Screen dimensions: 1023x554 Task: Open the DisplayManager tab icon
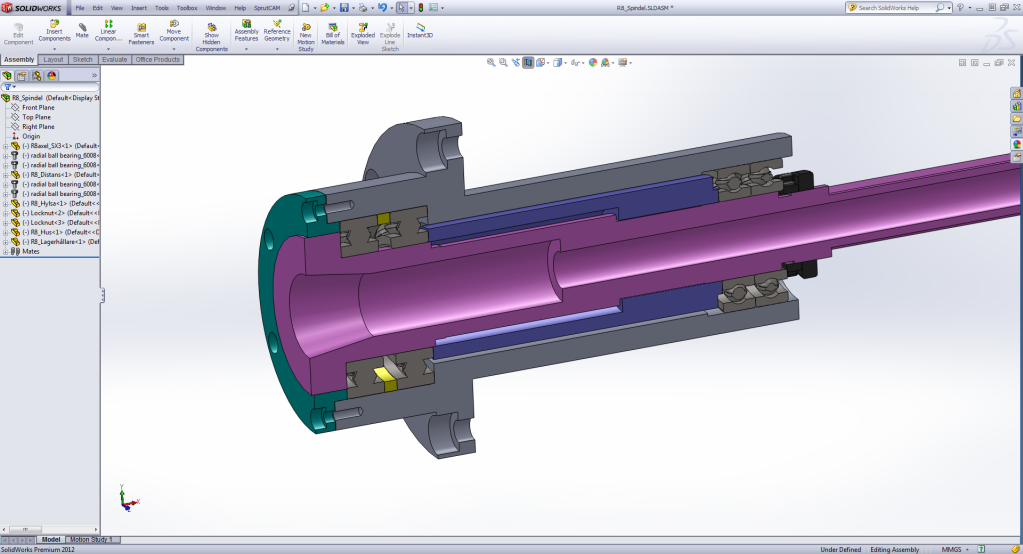point(52,76)
